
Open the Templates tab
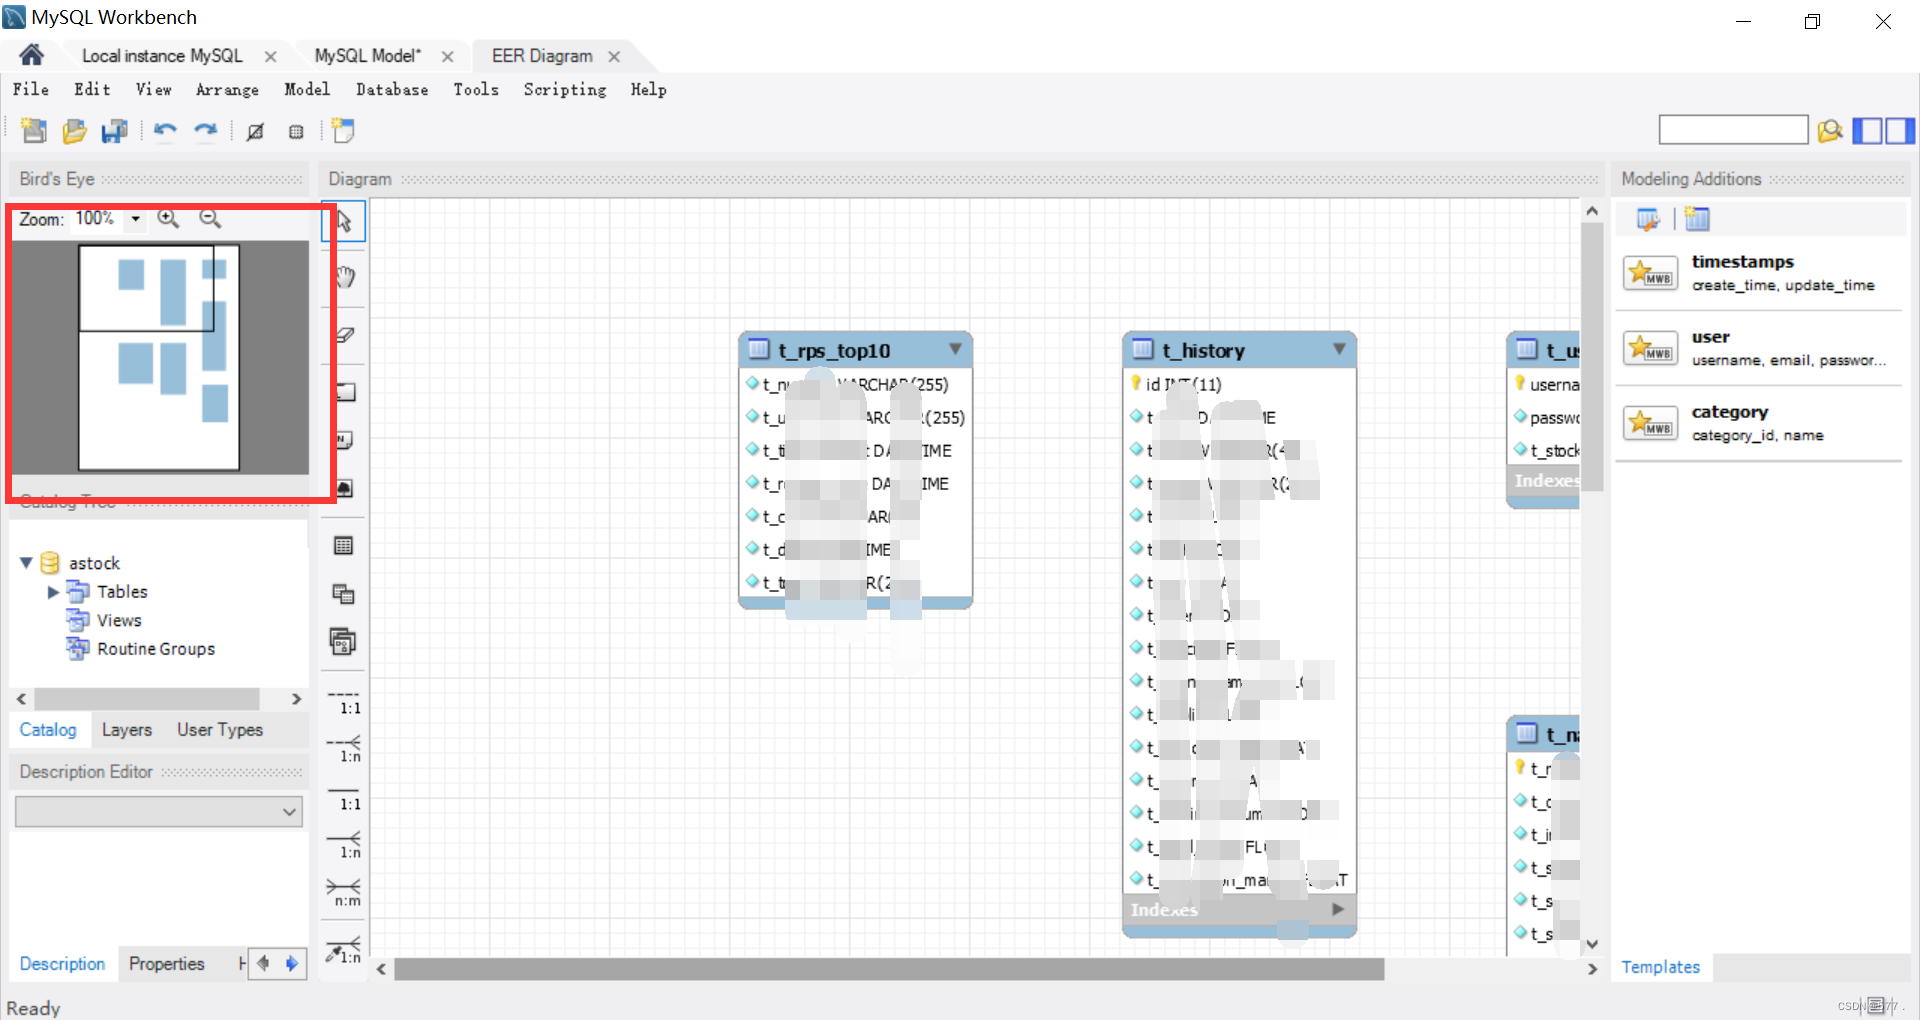[x=1661, y=967]
